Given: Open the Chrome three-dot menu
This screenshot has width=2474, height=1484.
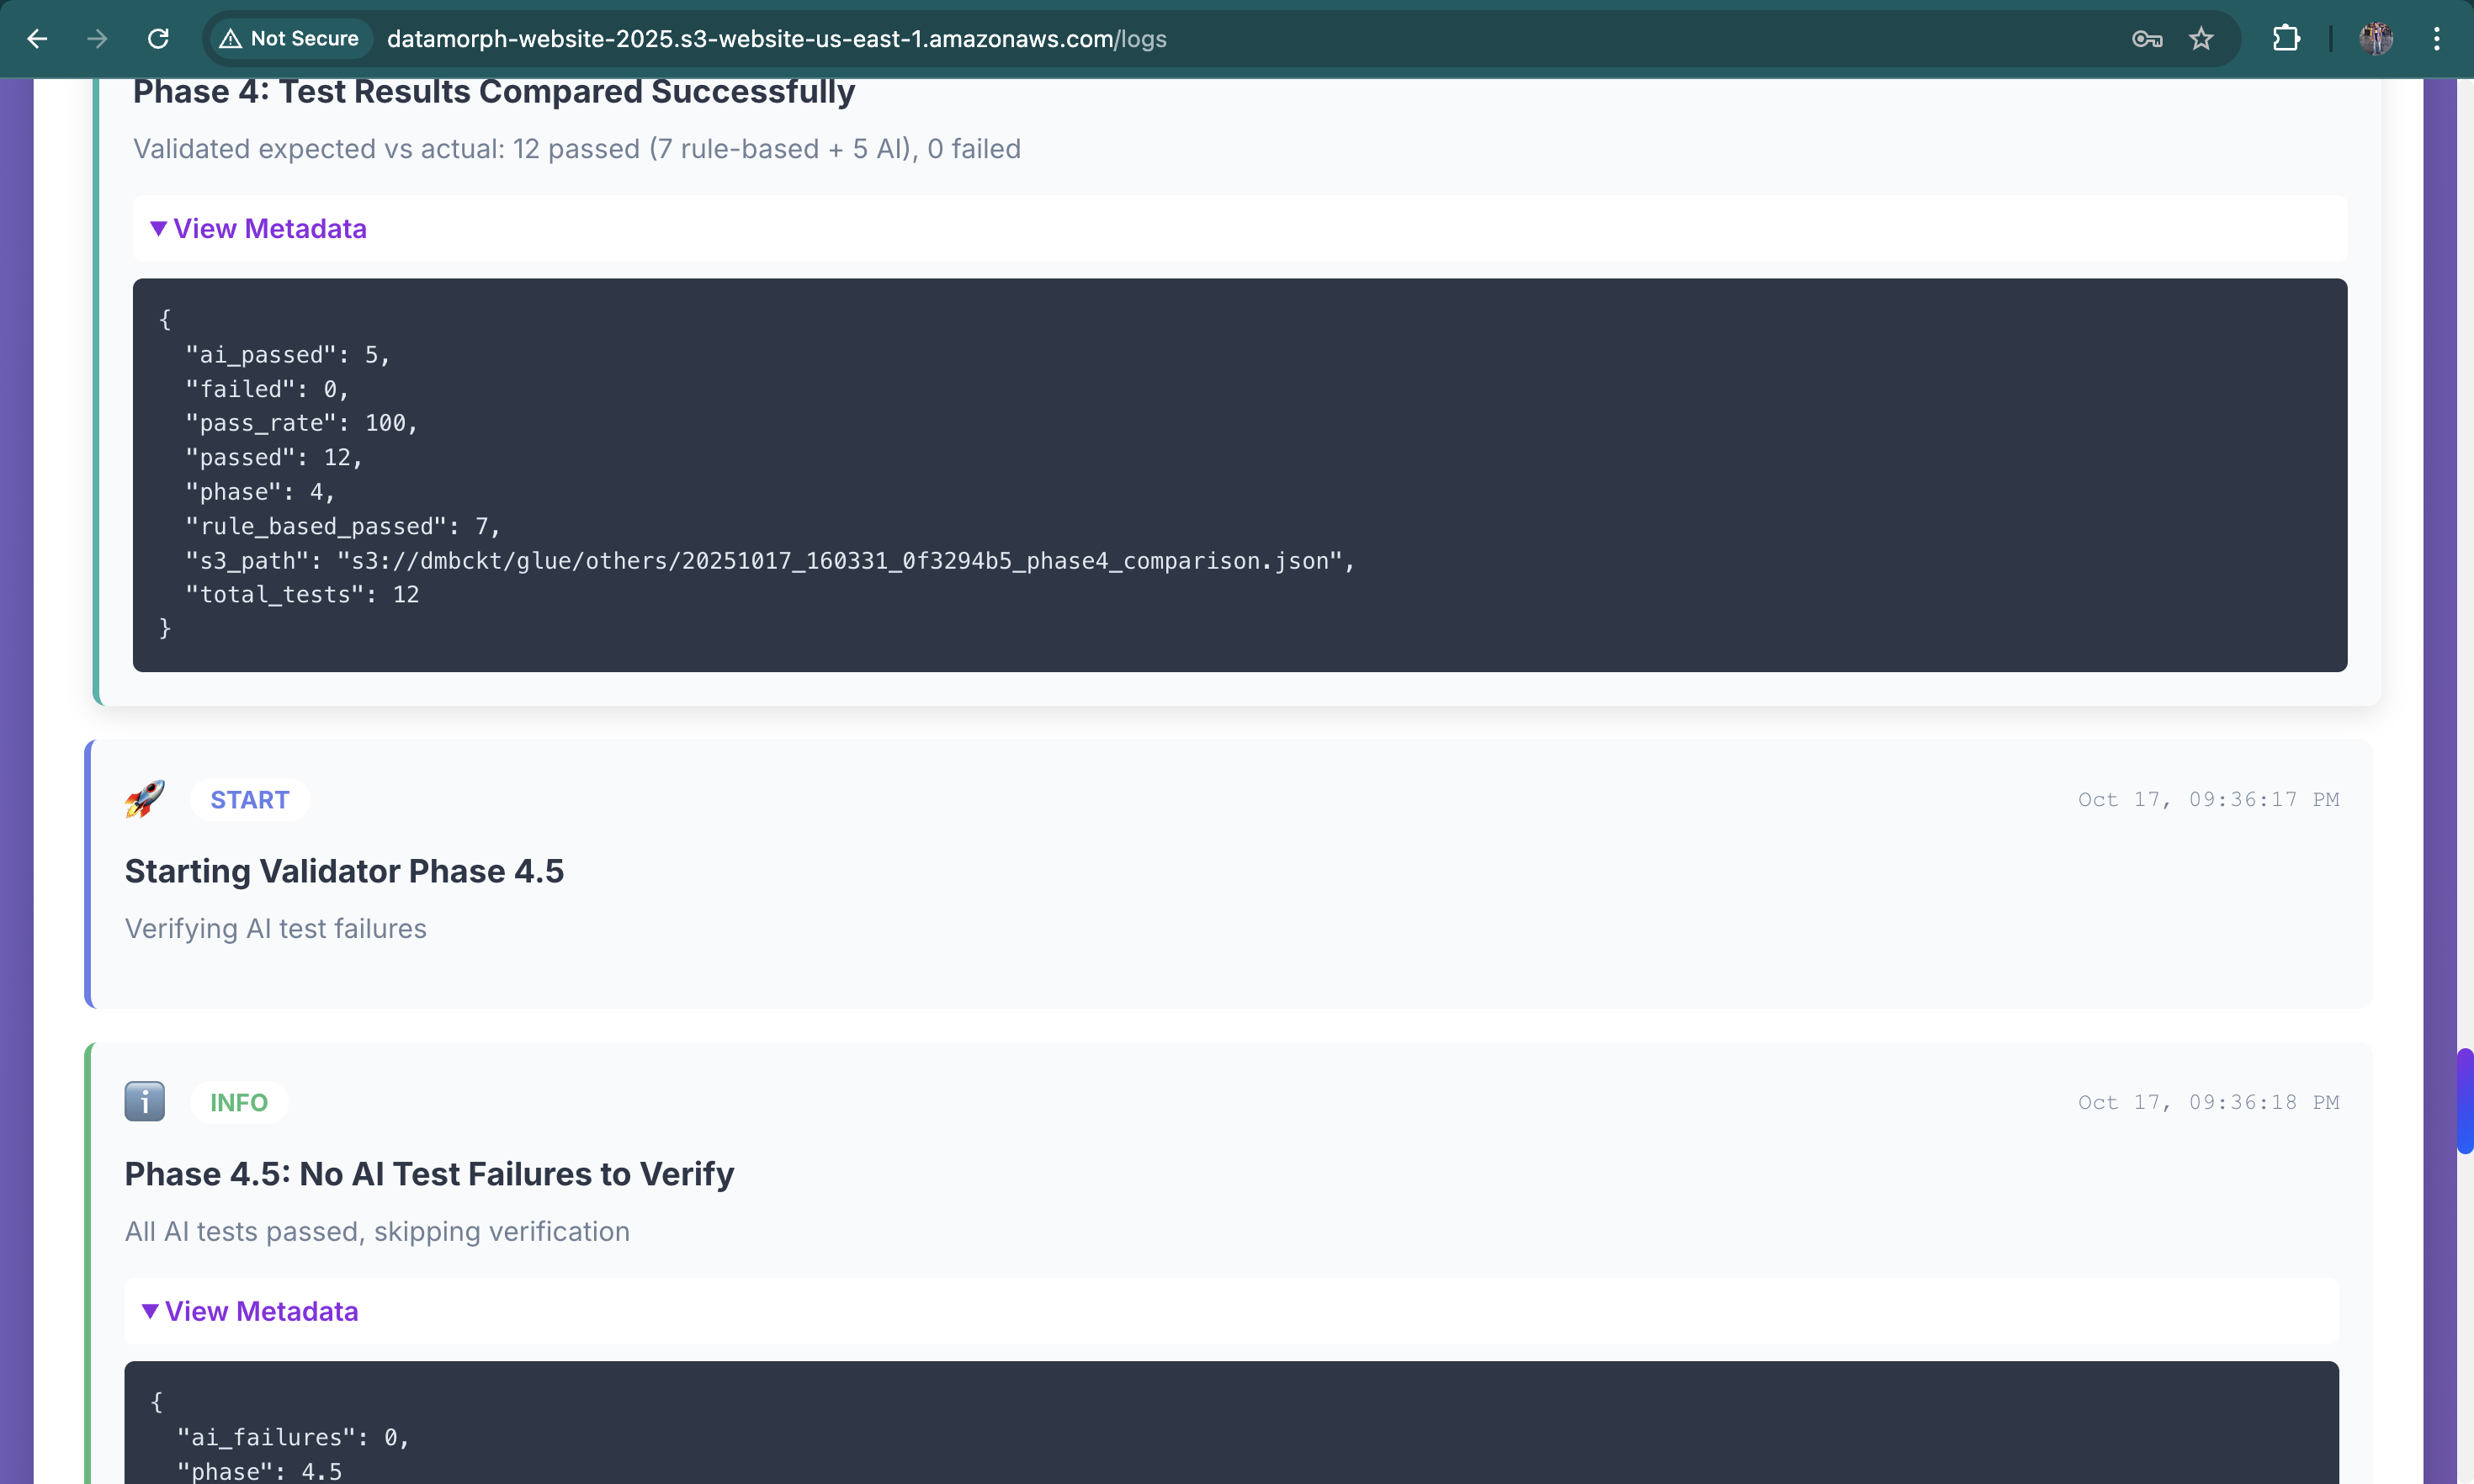Looking at the screenshot, I should (x=2437, y=39).
